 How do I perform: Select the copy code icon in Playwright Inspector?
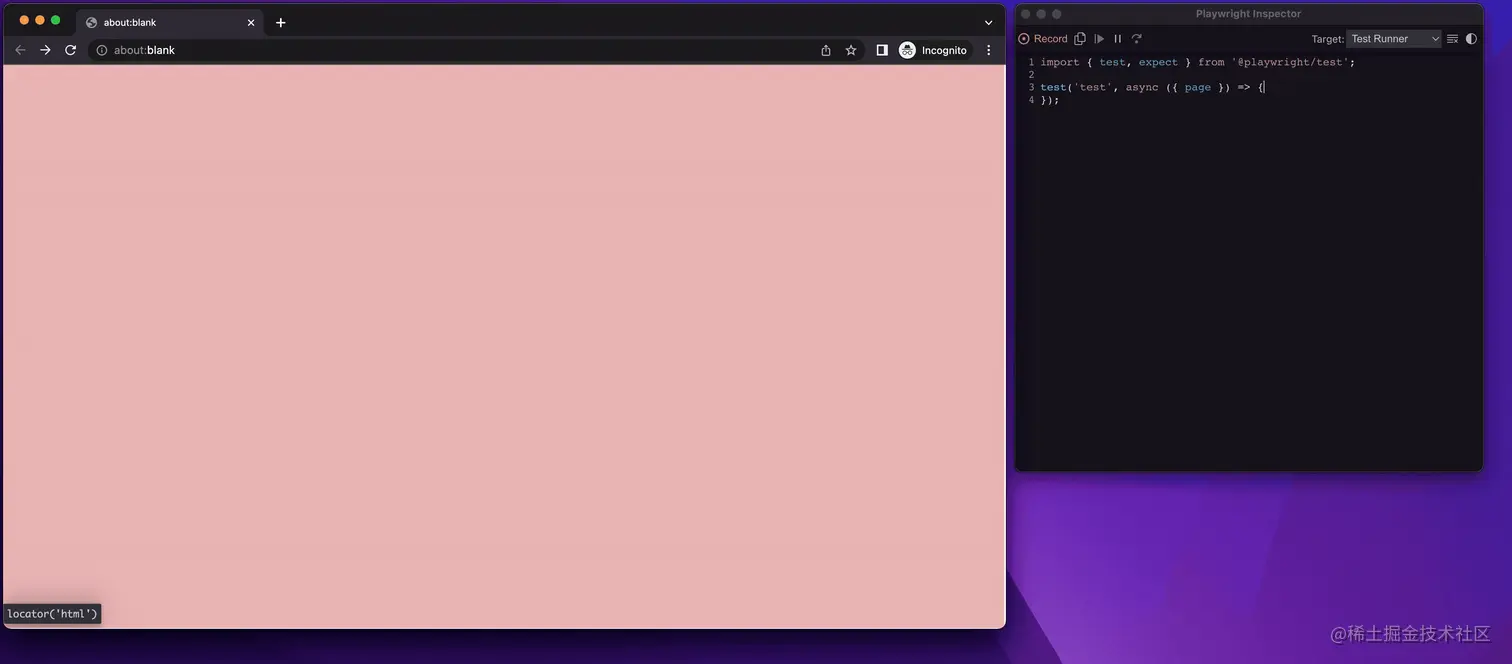[1080, 38]
